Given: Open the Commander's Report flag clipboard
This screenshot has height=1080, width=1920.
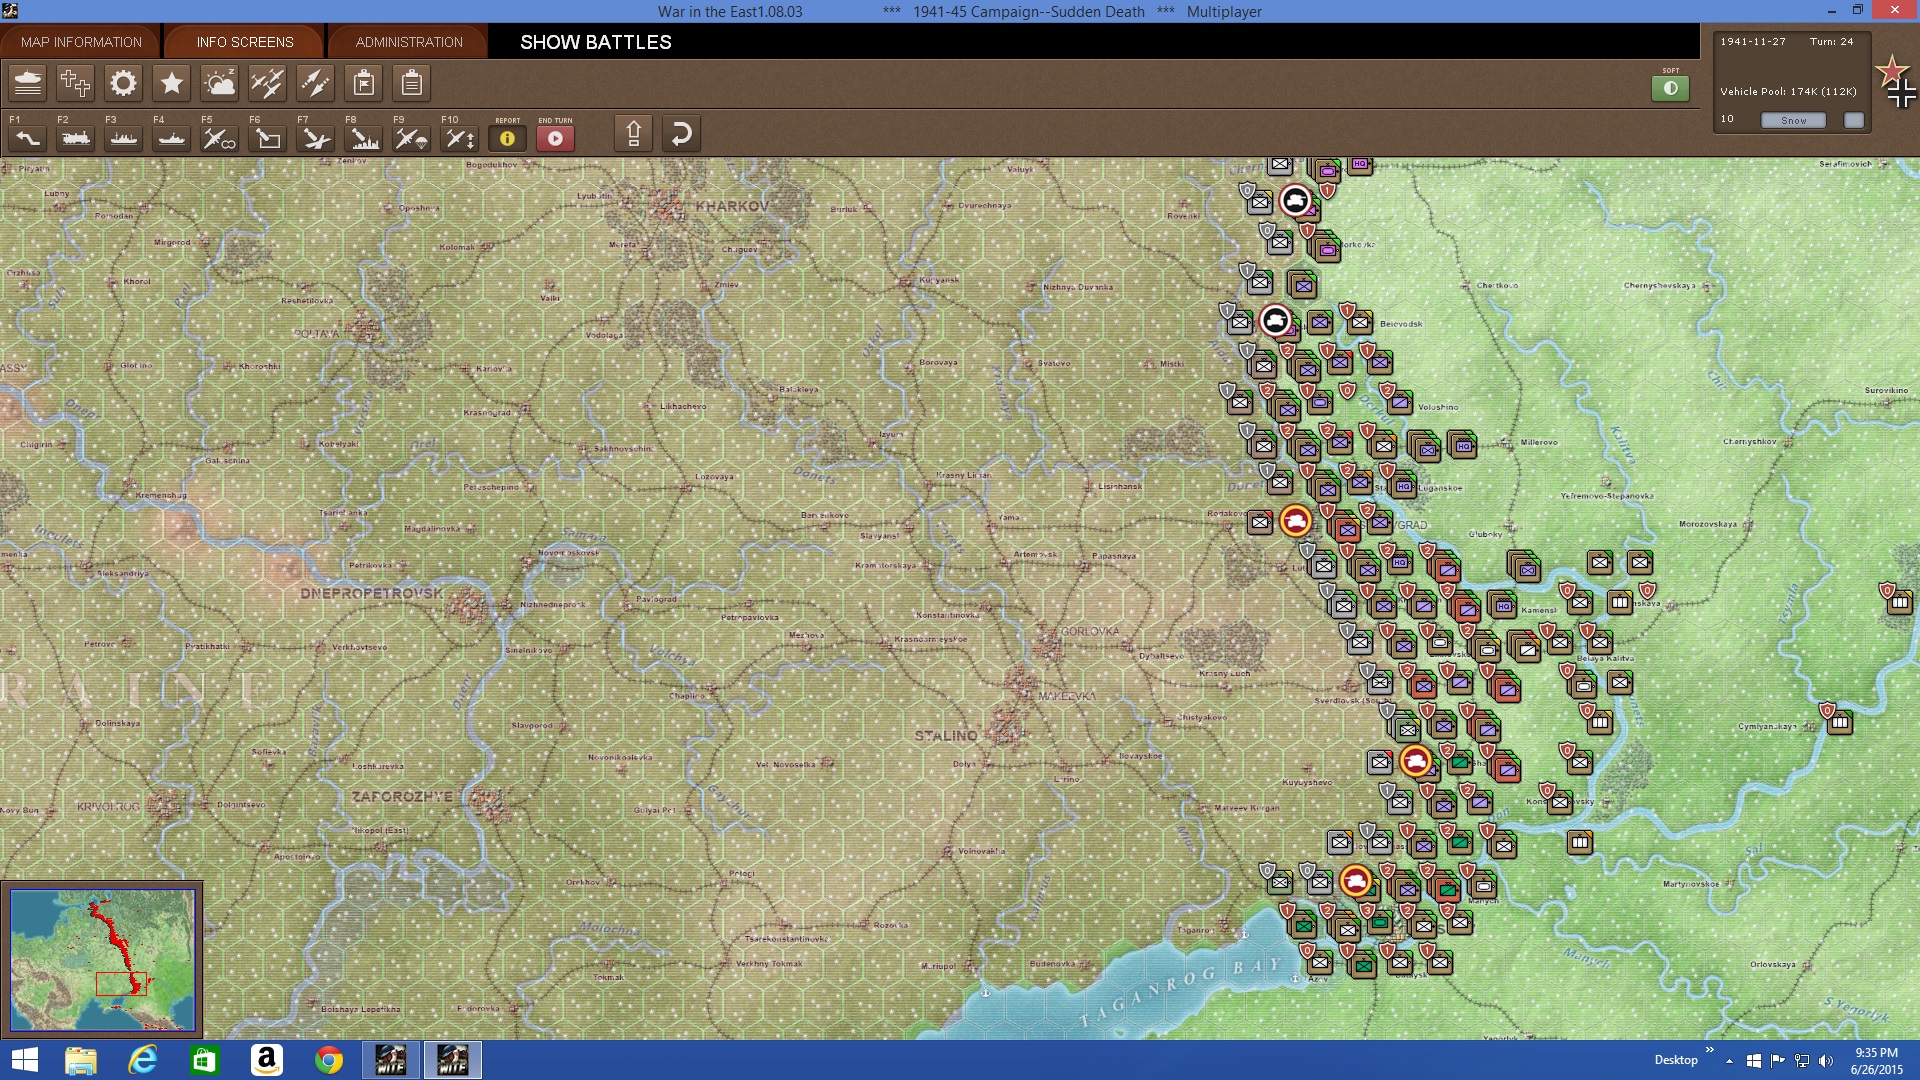Looking at the screenshot, I should (364, 83).
